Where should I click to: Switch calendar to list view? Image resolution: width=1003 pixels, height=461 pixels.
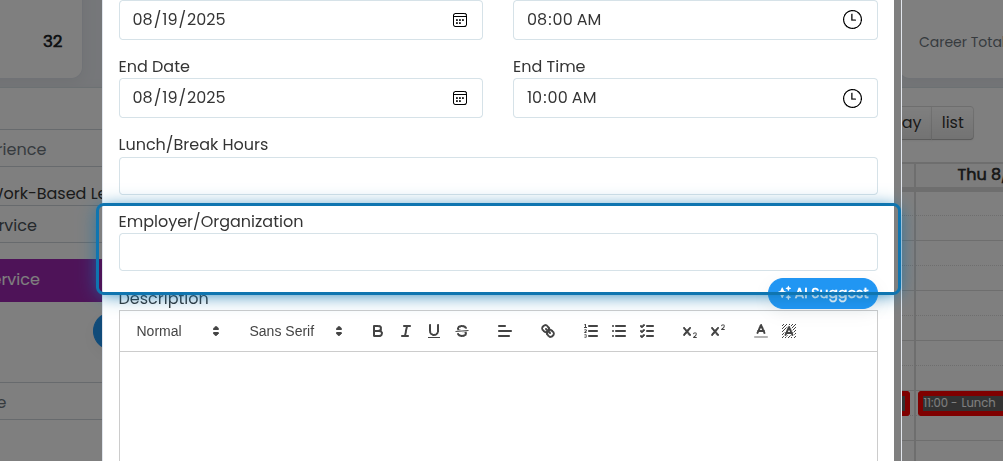(952, 123)
